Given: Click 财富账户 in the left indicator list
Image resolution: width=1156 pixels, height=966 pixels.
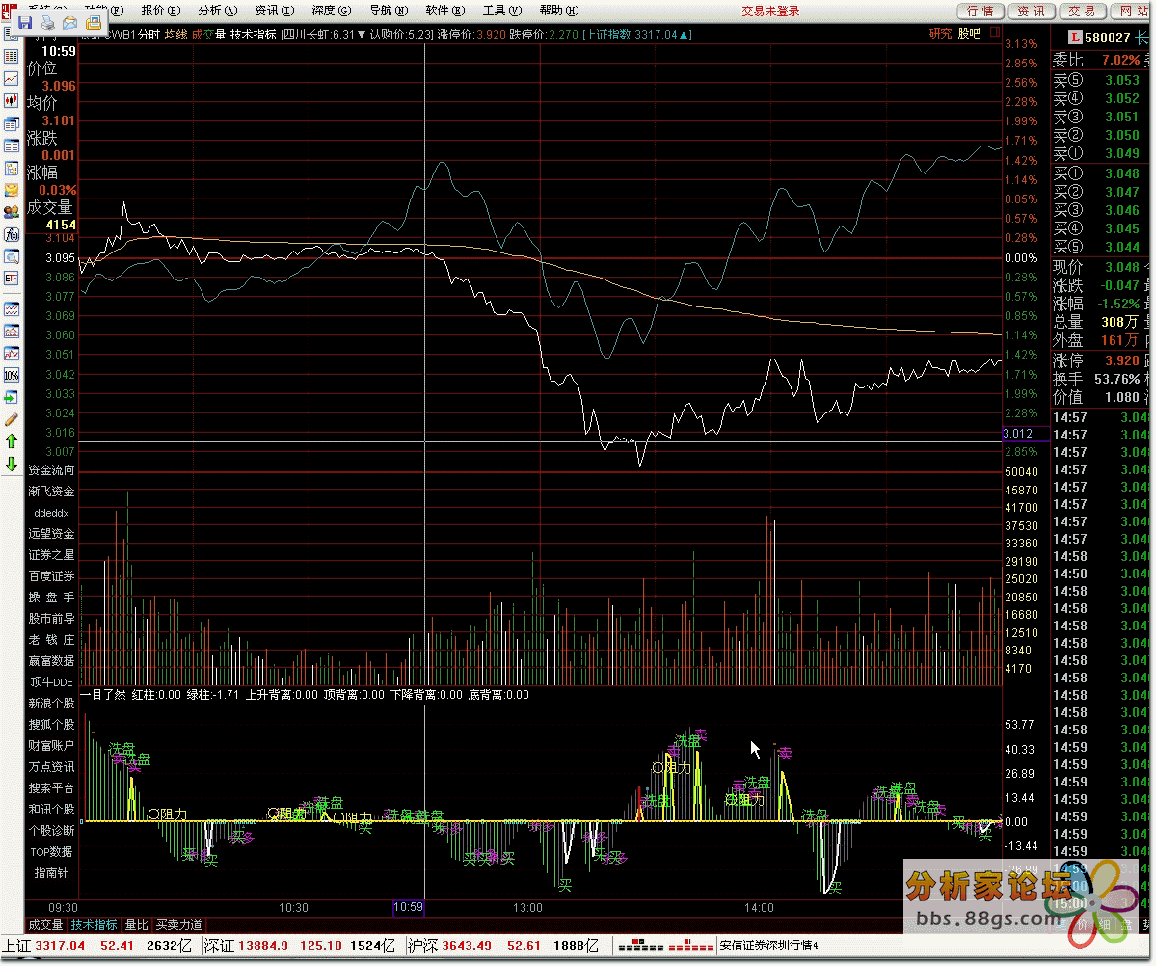Looking at the screenshot, I should pyautogui.click(x=52, y=746).
